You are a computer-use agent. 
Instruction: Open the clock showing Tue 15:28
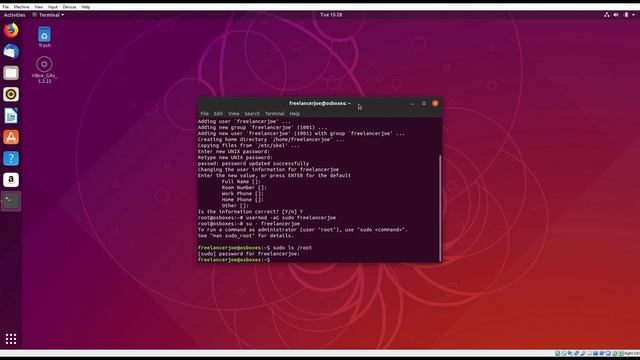click(331, 15)
